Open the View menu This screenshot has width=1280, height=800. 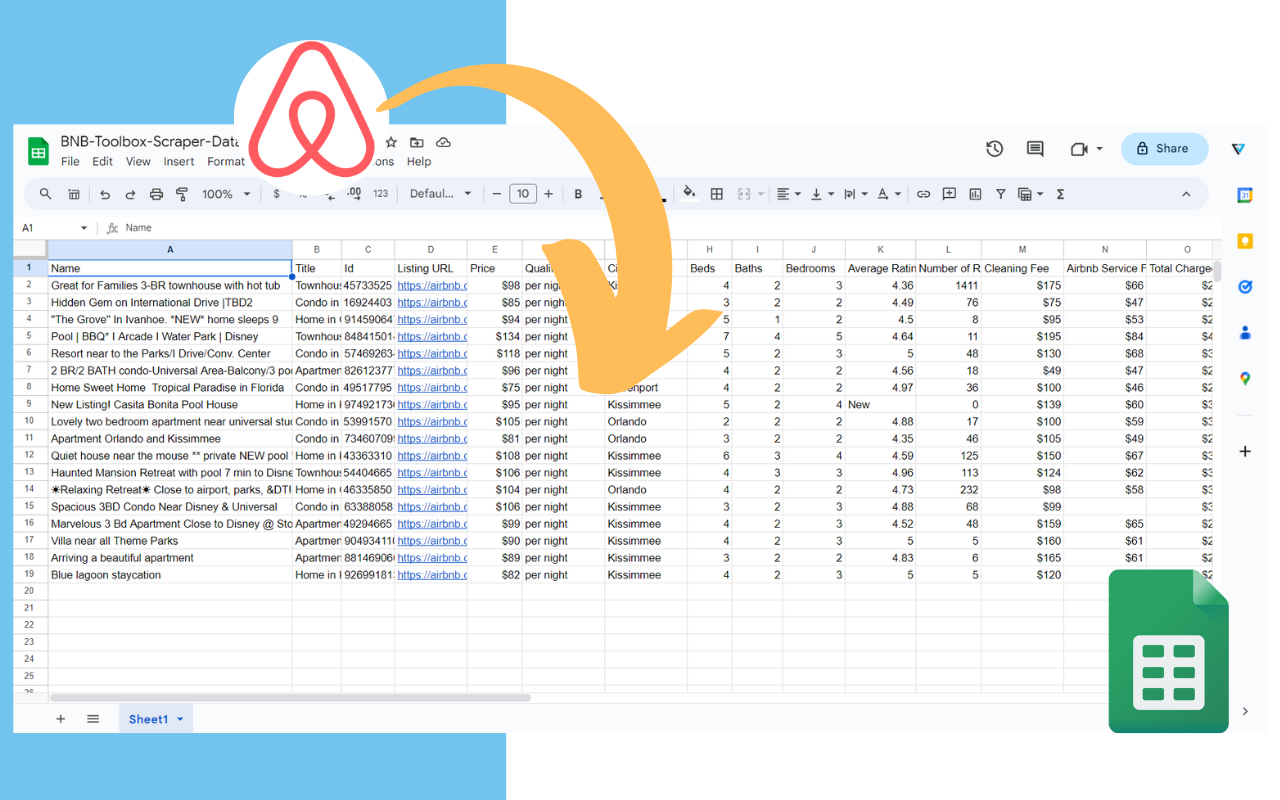click(138, 161)
